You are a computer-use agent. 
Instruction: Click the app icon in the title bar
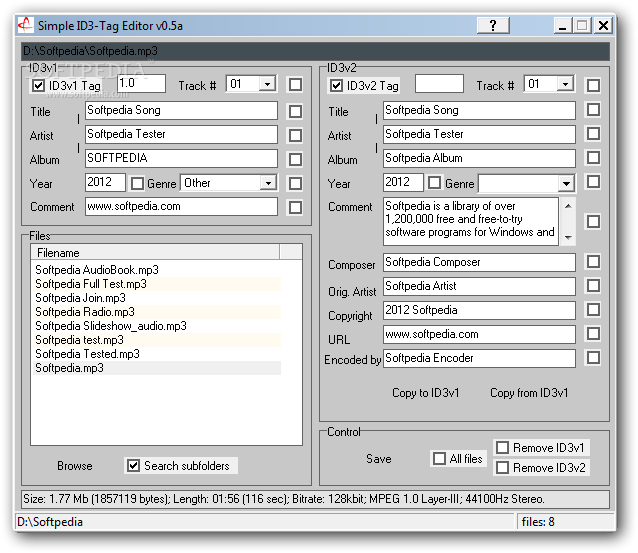coord(25,25)
